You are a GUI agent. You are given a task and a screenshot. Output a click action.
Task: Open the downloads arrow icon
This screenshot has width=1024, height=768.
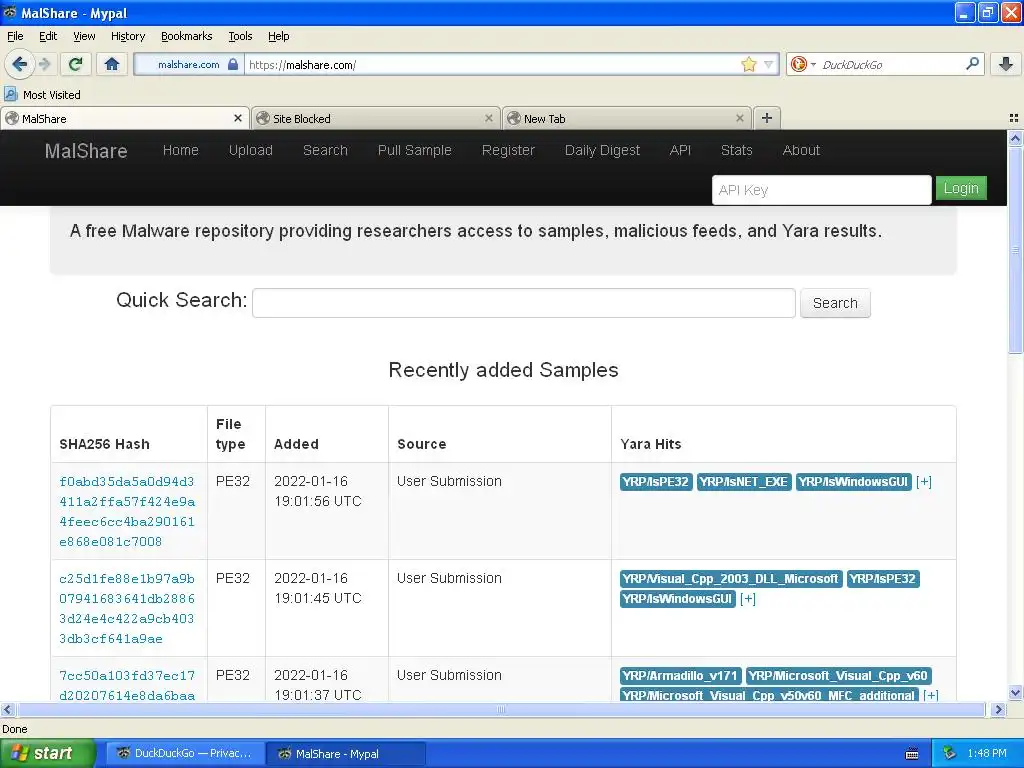1006,64
